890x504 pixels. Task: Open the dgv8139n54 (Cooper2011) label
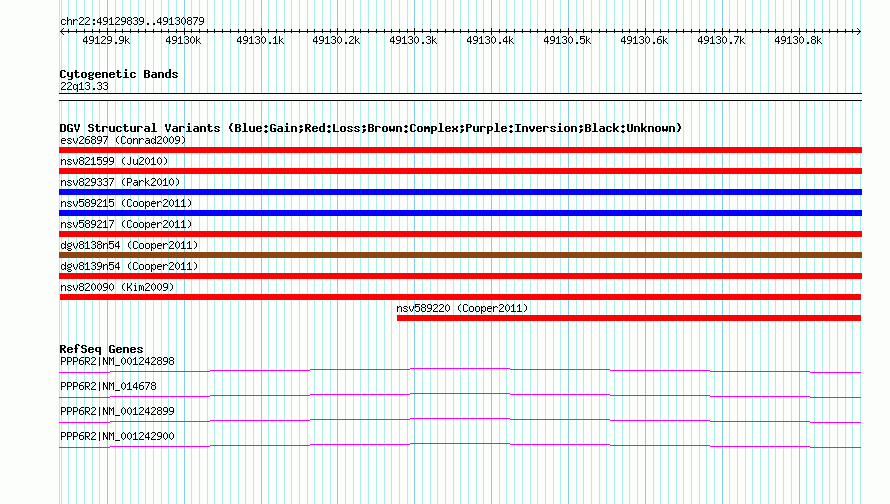(x=129, y=266)
